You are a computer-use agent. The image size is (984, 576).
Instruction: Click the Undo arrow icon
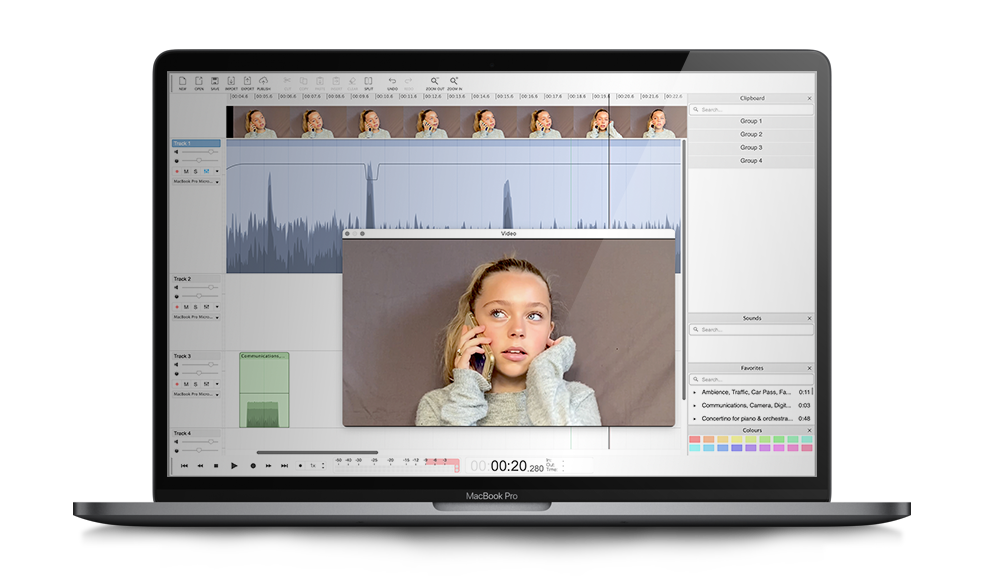point(392,82)
